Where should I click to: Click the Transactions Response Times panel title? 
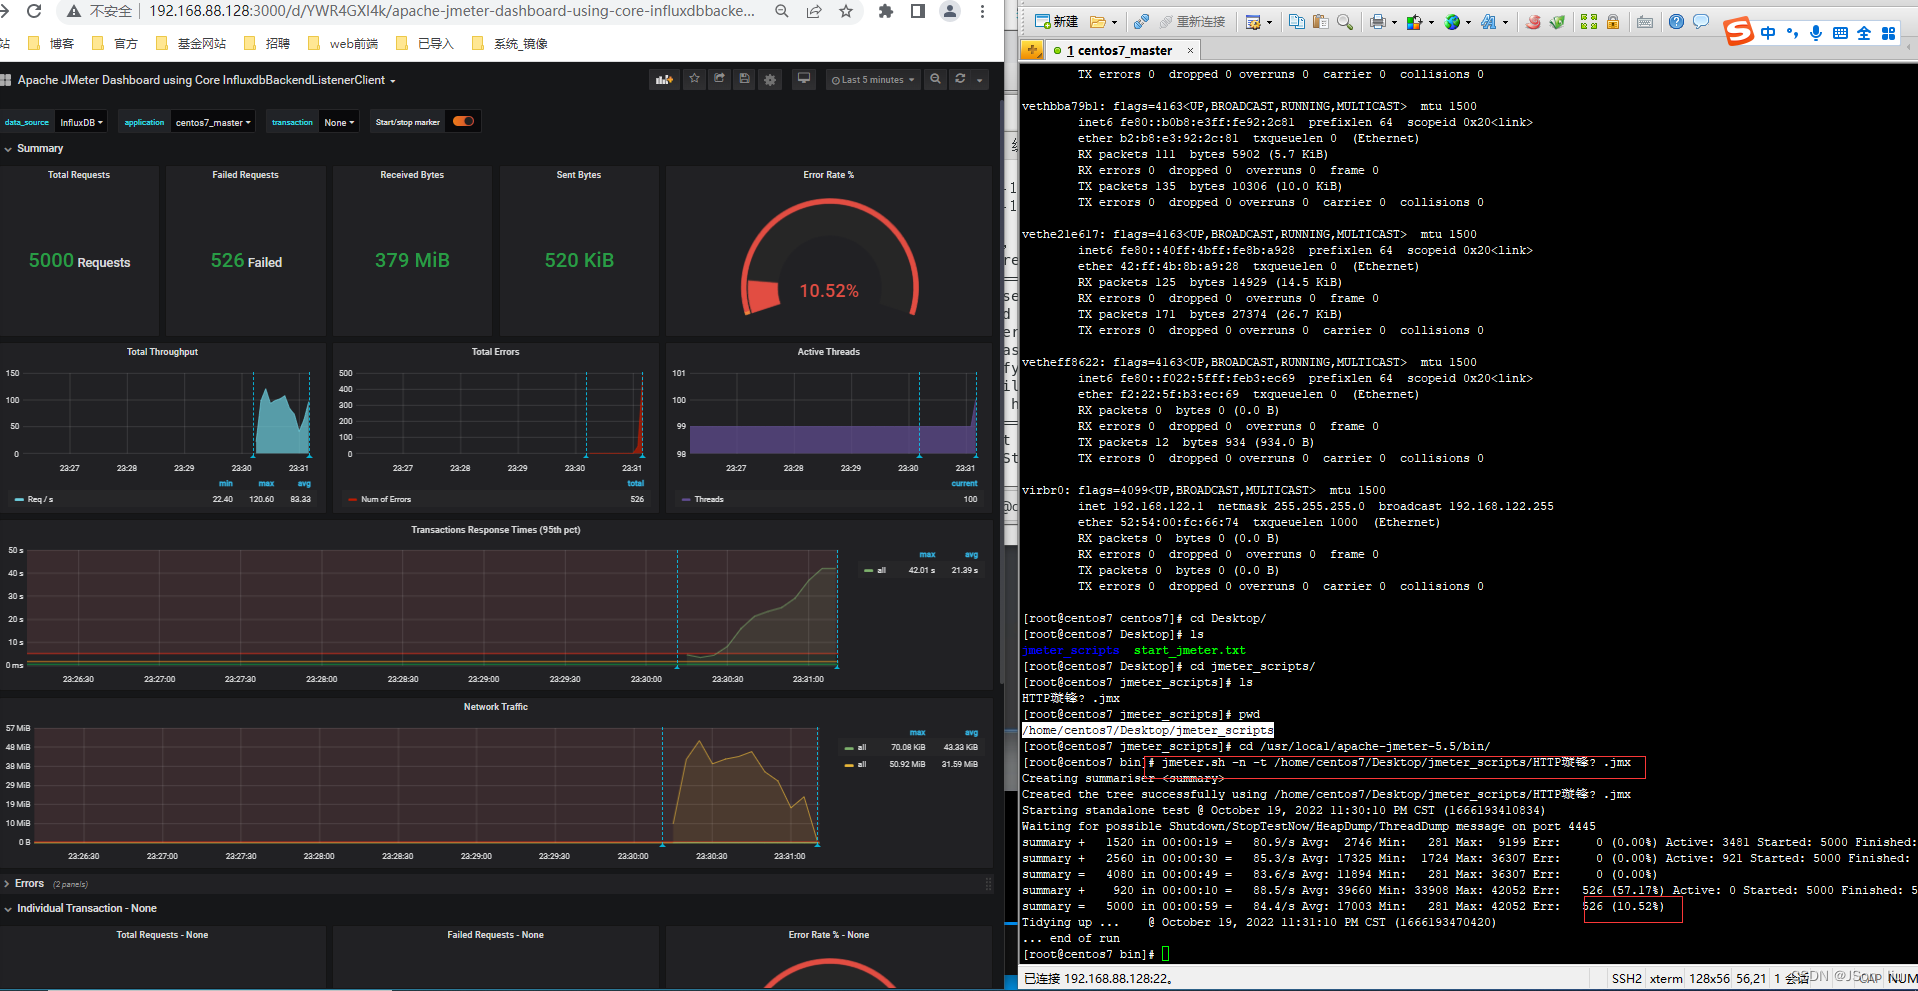pos(495,530)
